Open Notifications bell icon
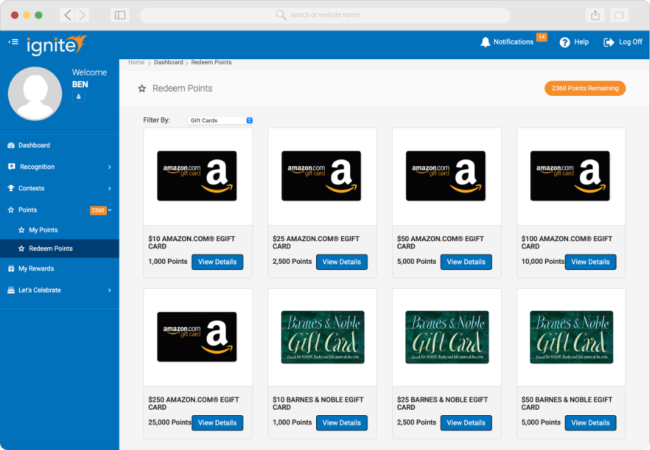The image size is (650, 450). 485,42
